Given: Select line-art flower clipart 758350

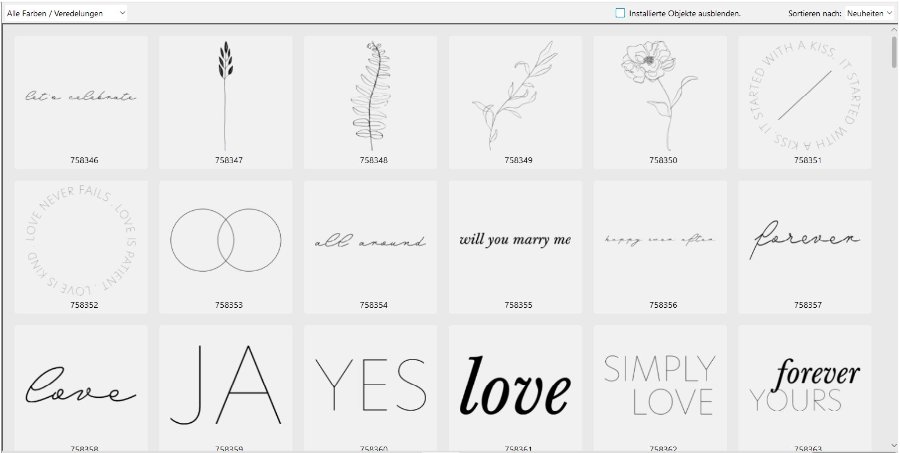Looking at the screenshot, I should point(660,102).
